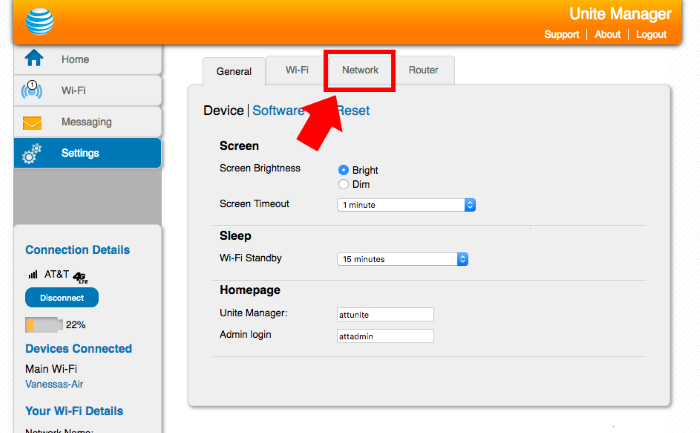The image size is (700, 433).
Task: Click the battery level indicator
Action: (x=43, y=325)
